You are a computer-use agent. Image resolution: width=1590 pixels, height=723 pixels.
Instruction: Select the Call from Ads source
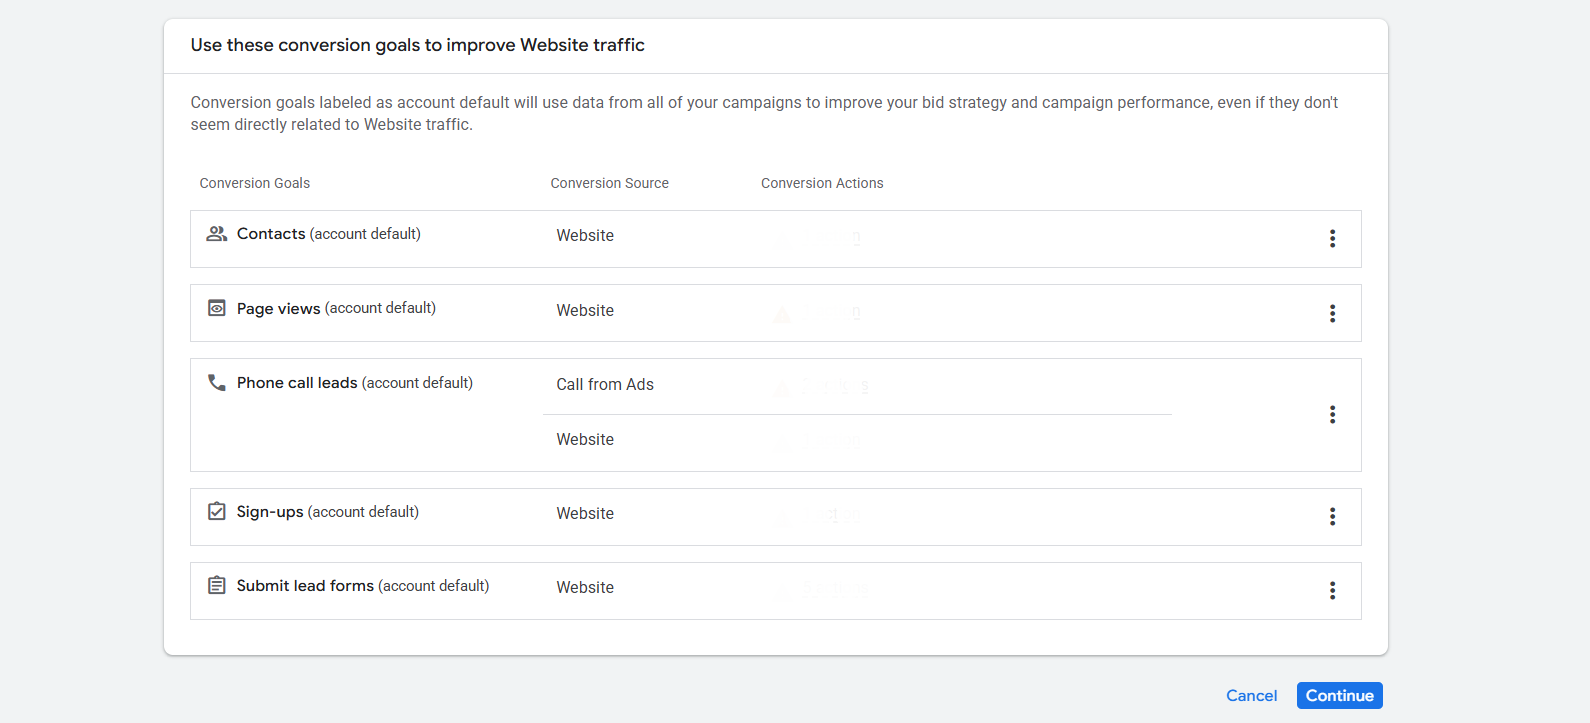pyautogui.click(x=605, y=385)
